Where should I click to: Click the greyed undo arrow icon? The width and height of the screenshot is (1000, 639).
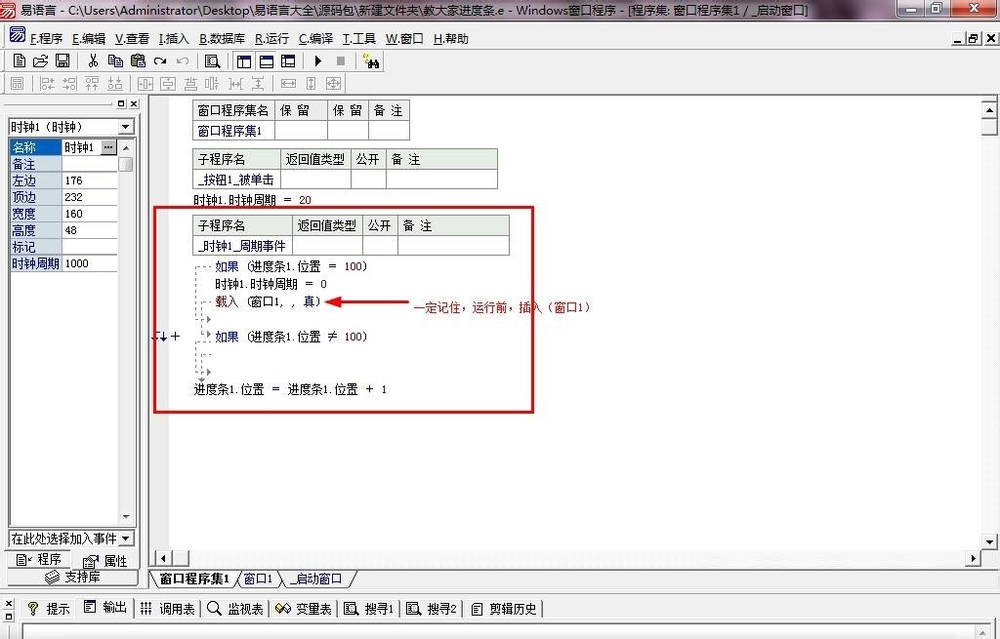pos(182,61)
